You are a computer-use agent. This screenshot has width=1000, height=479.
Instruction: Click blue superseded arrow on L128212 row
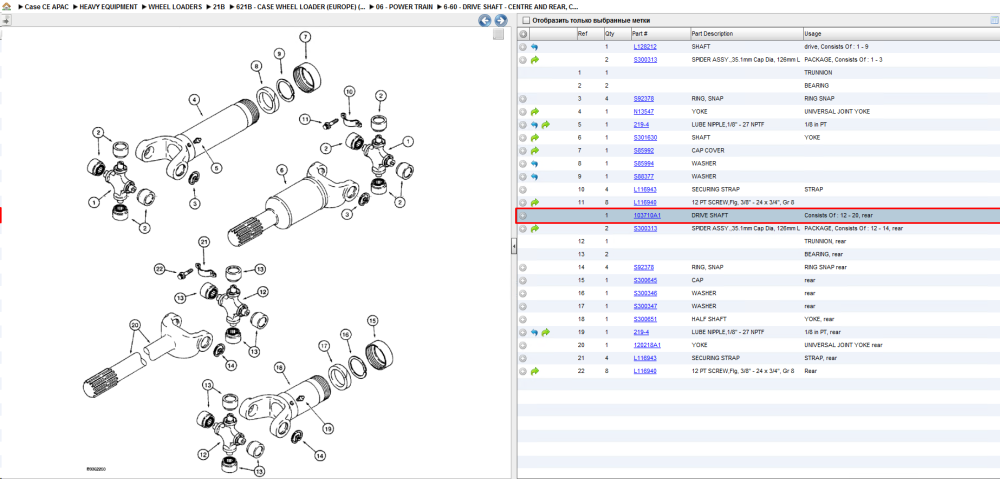tap(534, 47)
